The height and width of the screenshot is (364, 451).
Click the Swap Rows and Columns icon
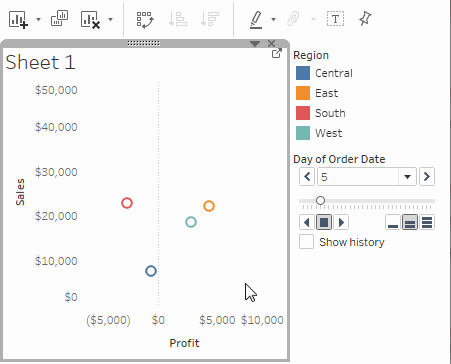pyautogui.click(x=145, y=20)
